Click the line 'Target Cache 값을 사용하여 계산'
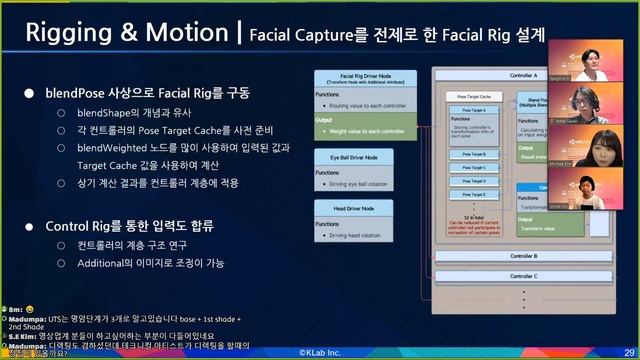Screen dimensions: 640x360 click(x=148, y=165)
